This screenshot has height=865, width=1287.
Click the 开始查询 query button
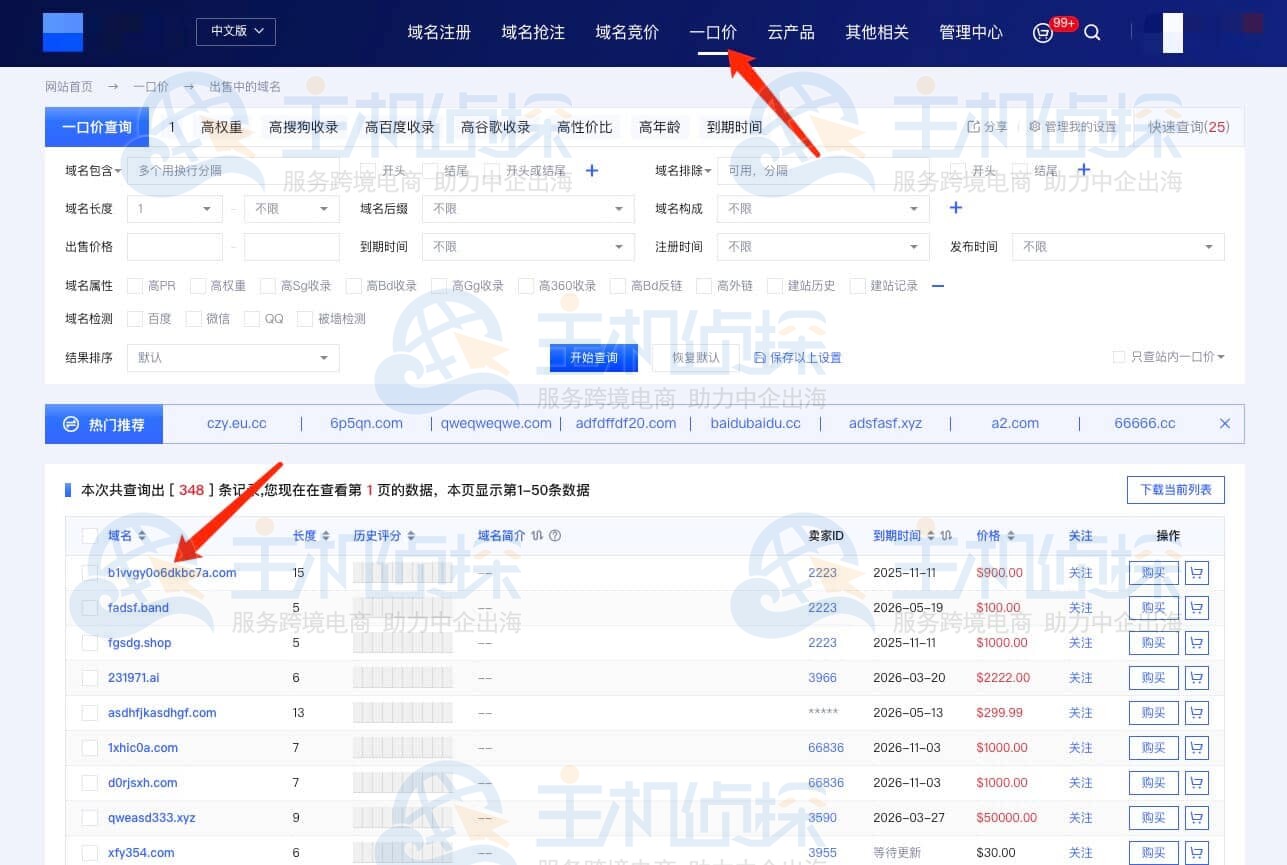click(592, 357)
